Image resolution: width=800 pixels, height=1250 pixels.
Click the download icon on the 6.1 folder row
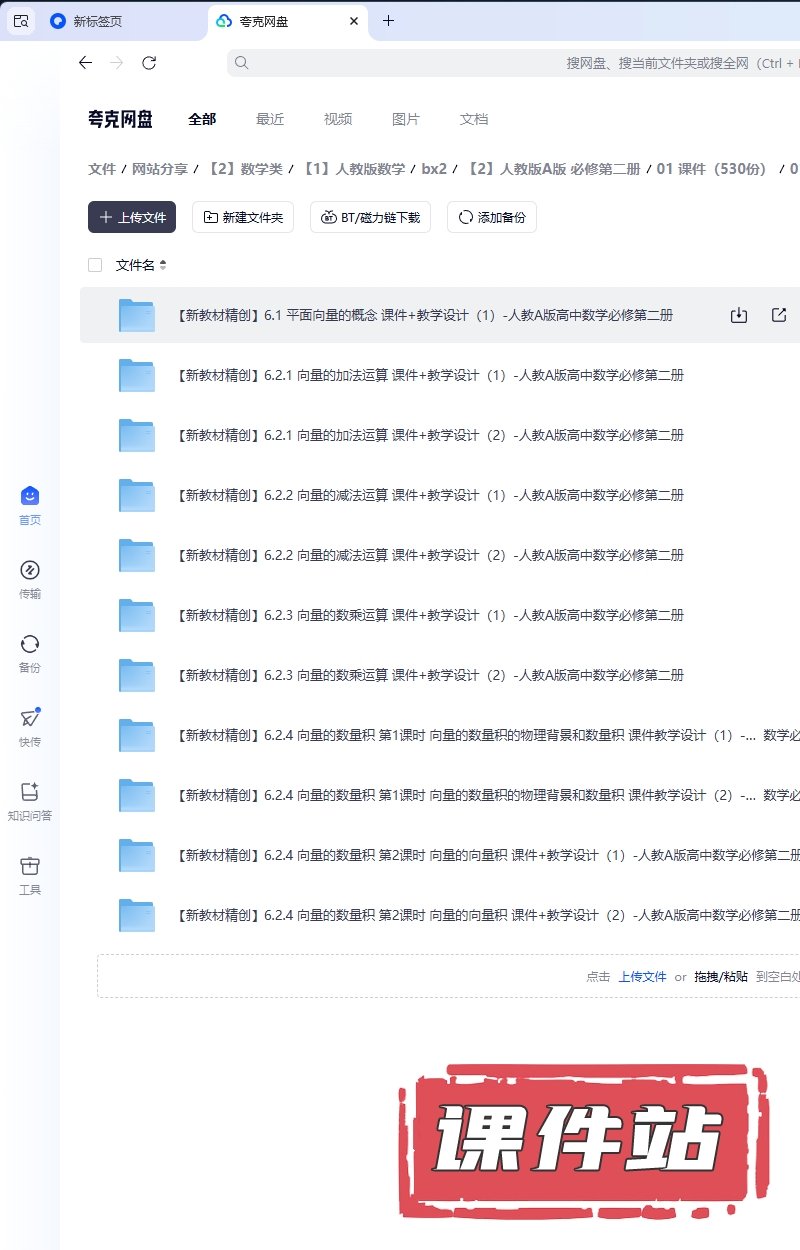pyautogui.click(x=739, y=315)
